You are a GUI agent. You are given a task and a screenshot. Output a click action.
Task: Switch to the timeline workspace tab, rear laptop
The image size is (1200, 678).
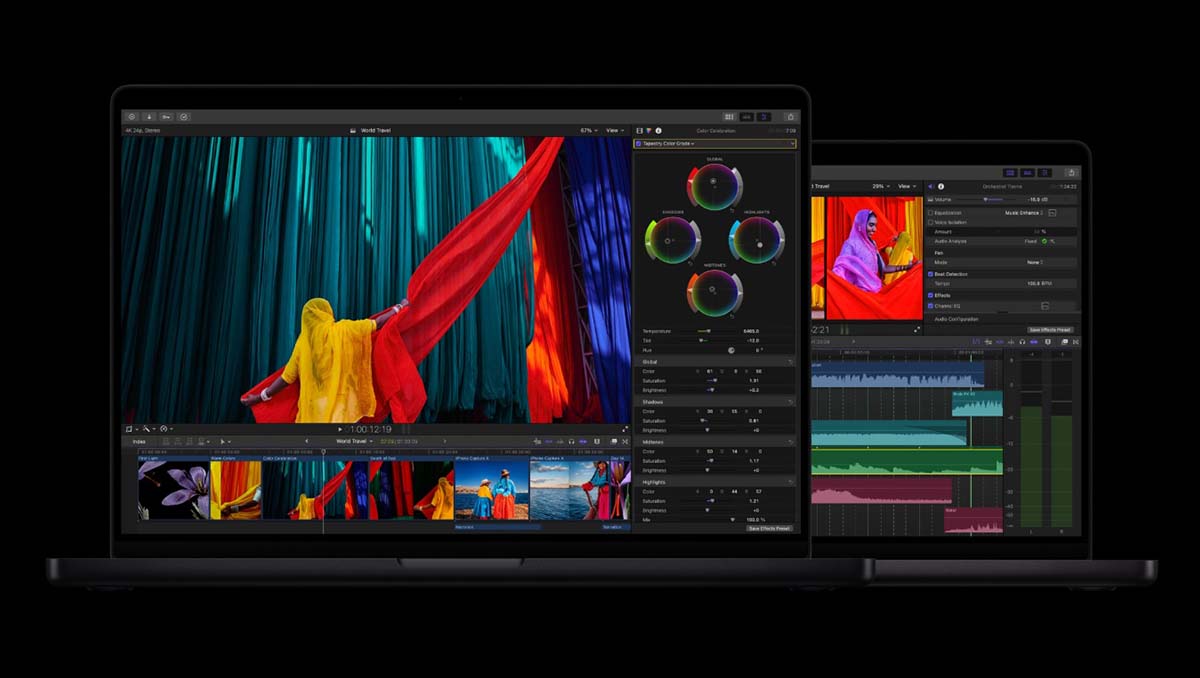pyautogui.click(x=1028, y=172)
